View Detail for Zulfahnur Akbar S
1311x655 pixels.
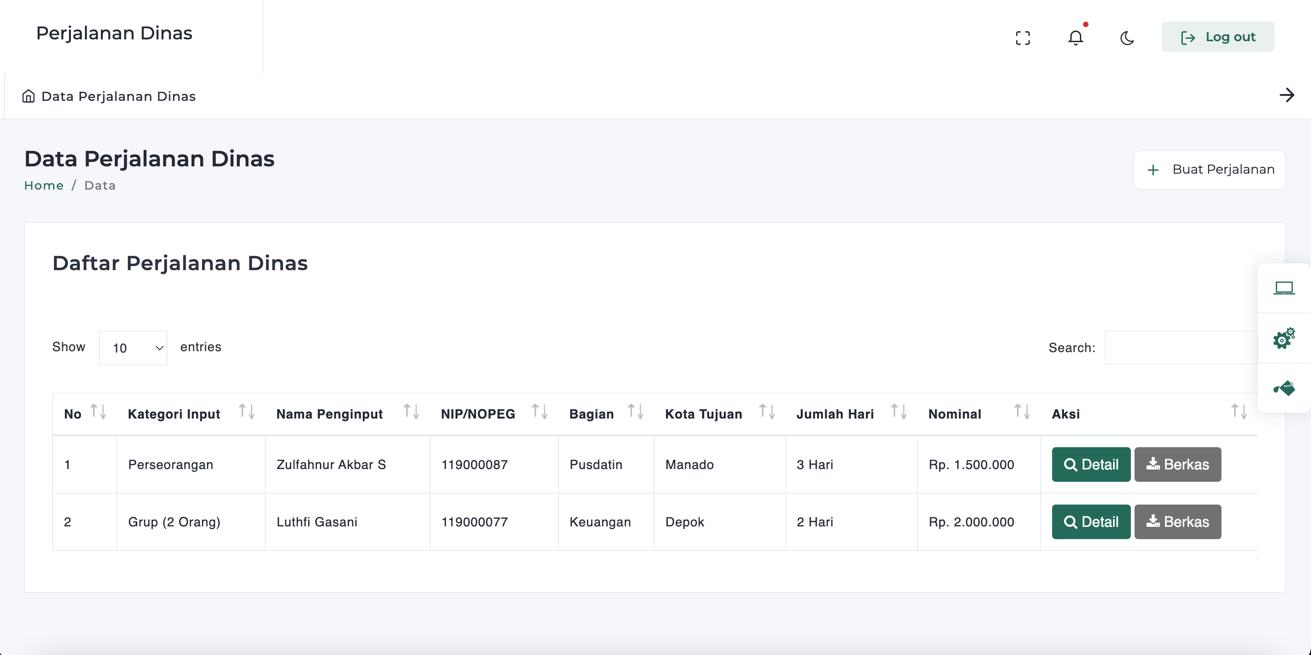coord(1090,465)
